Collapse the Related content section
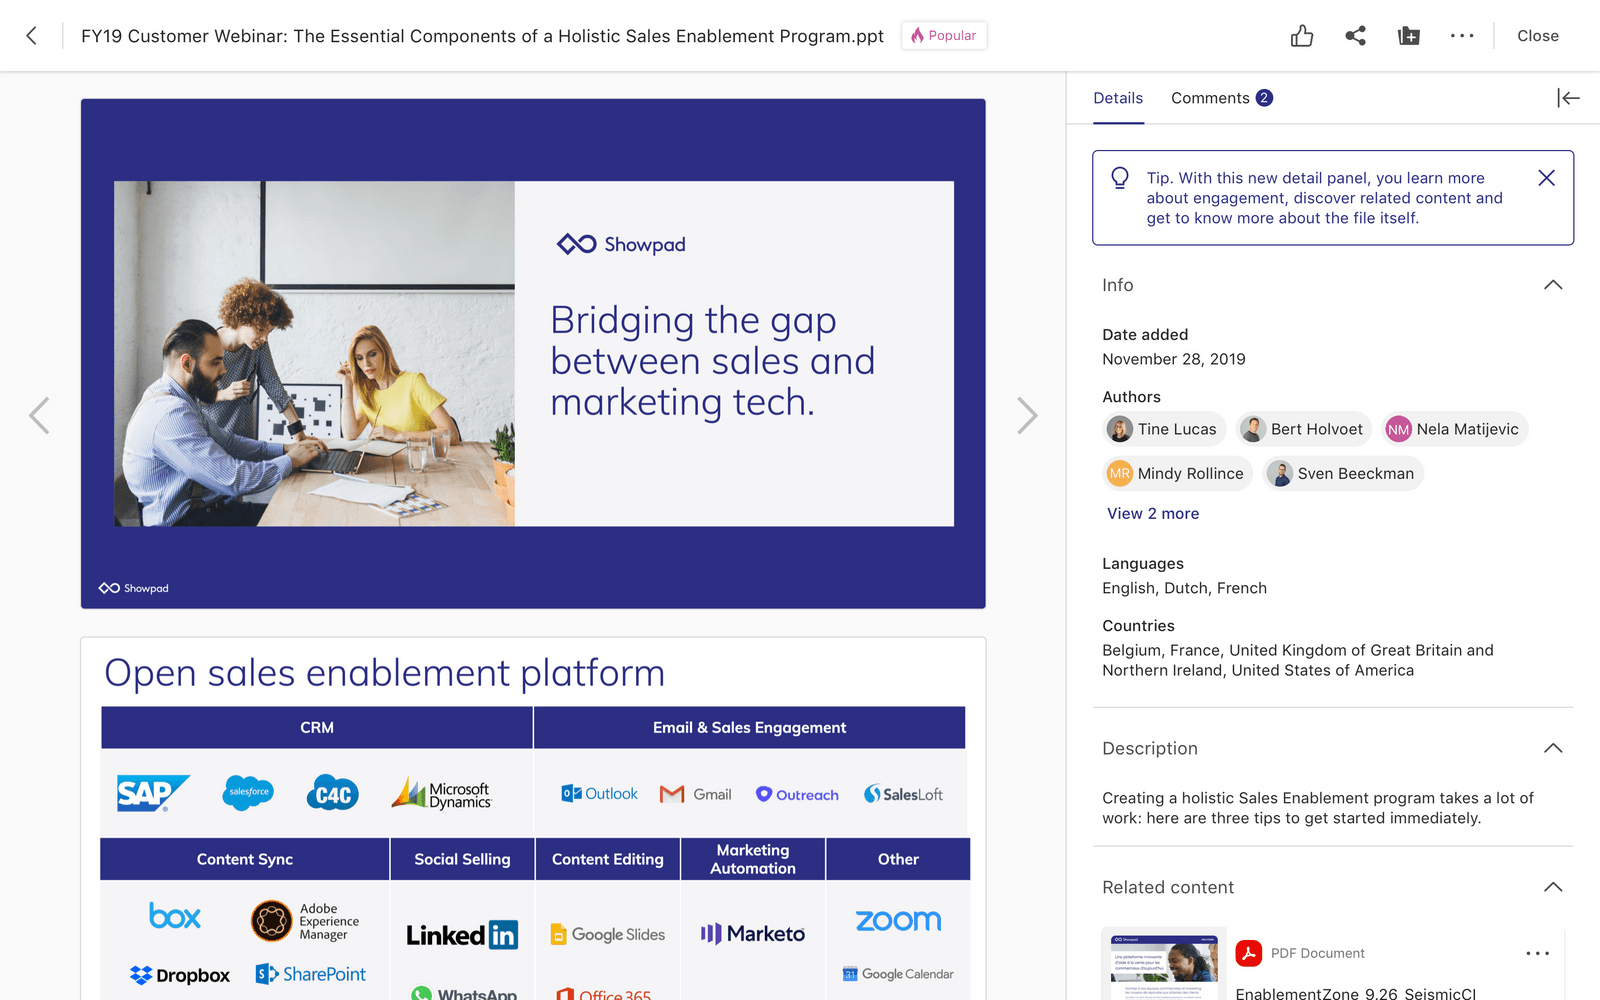 pos(1552,887)
